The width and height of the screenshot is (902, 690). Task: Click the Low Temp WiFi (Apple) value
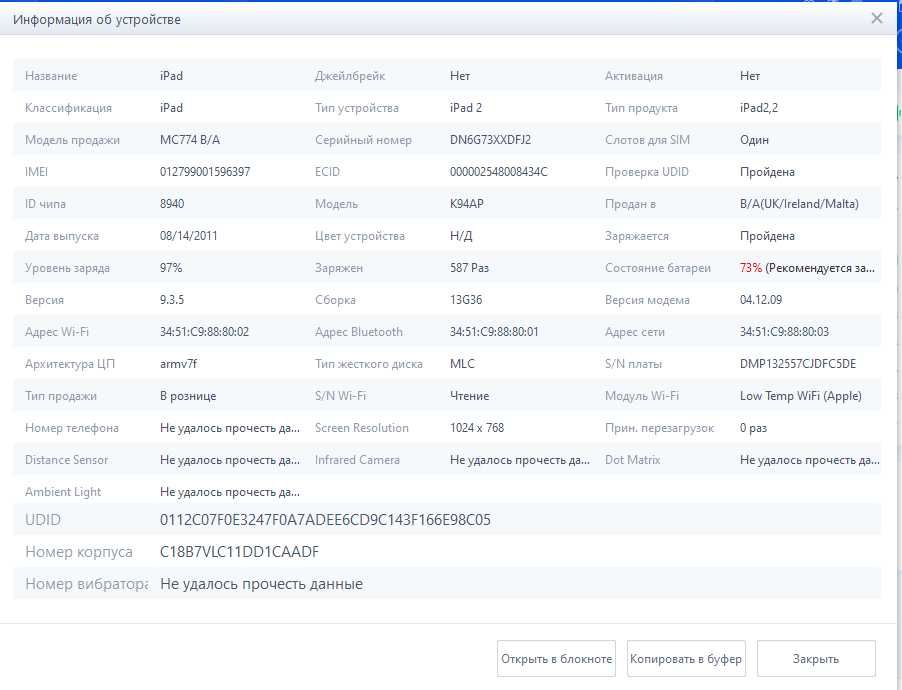(x=801, y=396)
